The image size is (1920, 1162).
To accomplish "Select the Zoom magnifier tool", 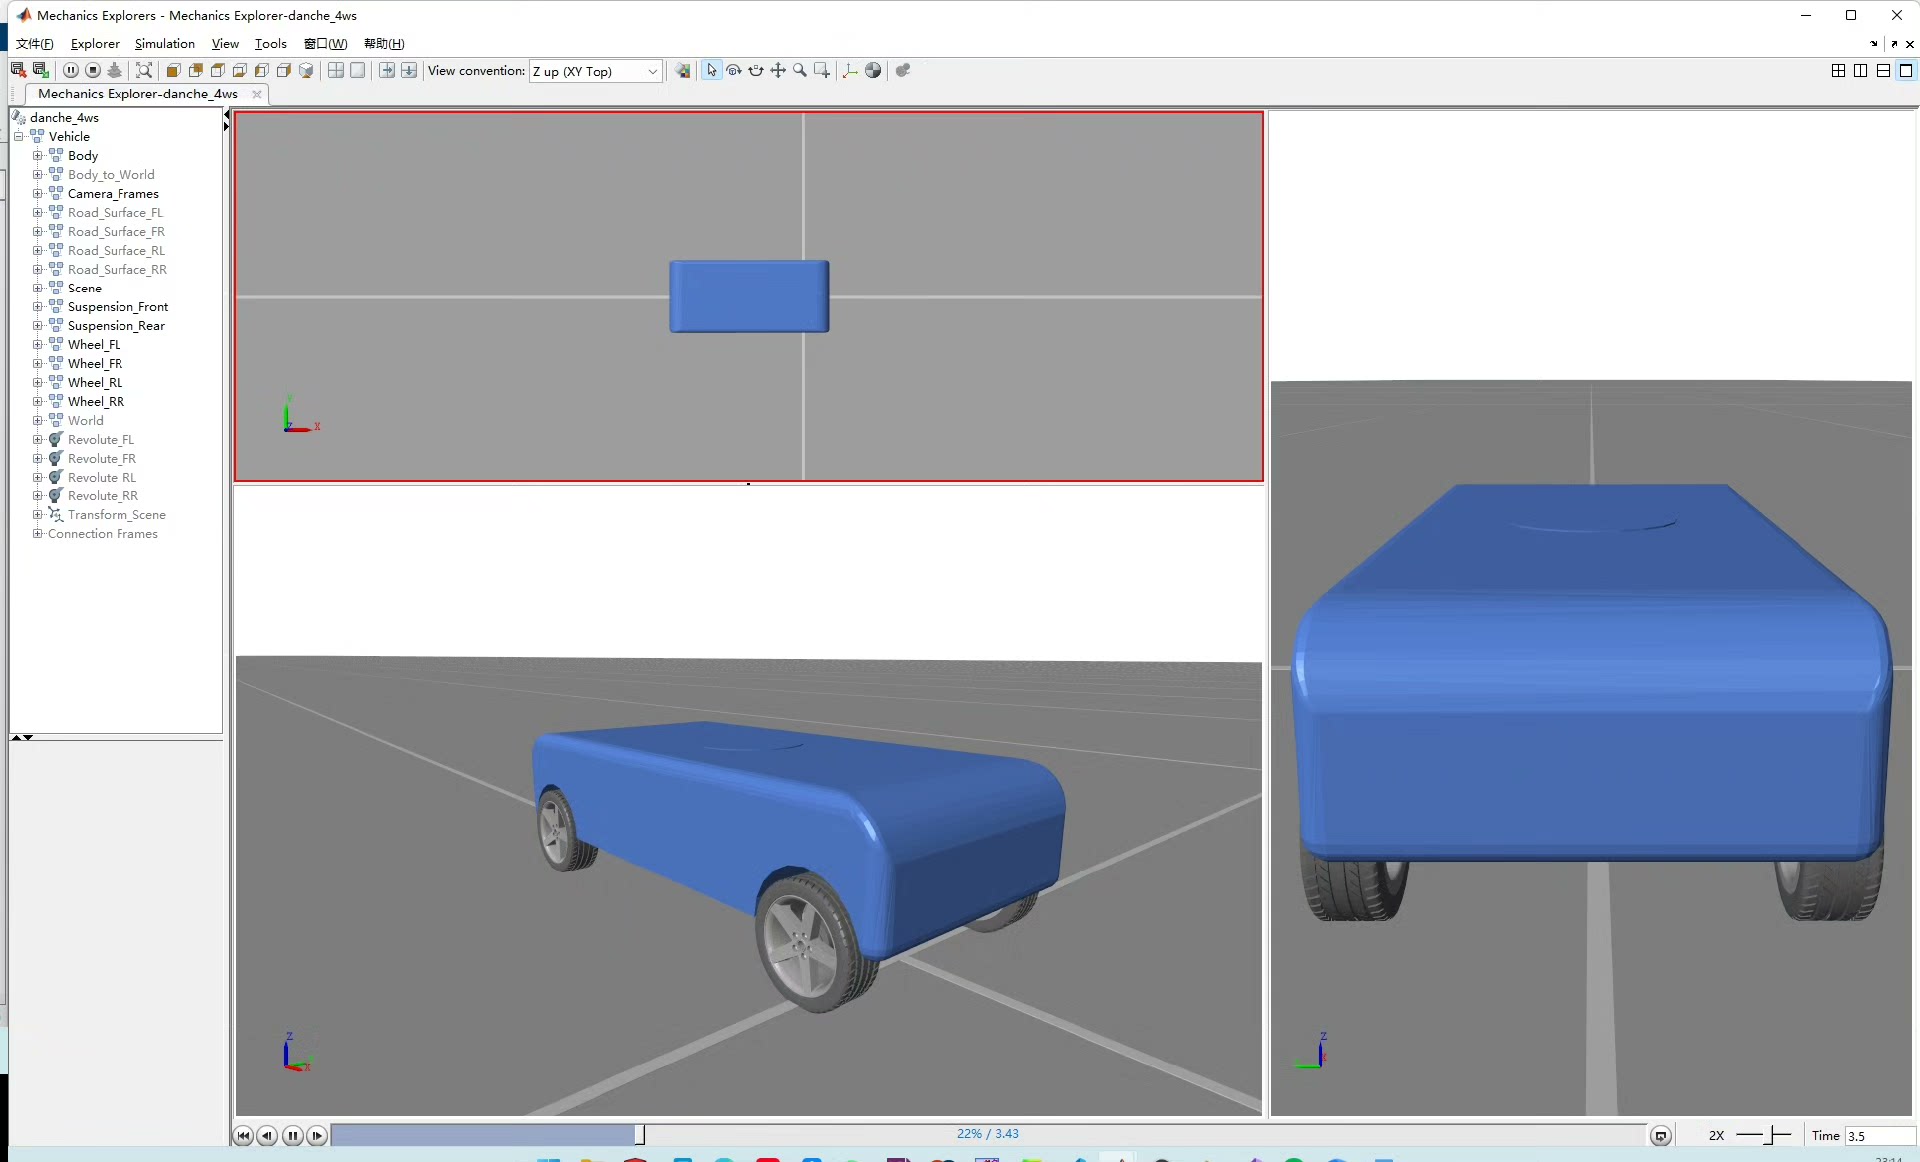I will coord(800,71).
